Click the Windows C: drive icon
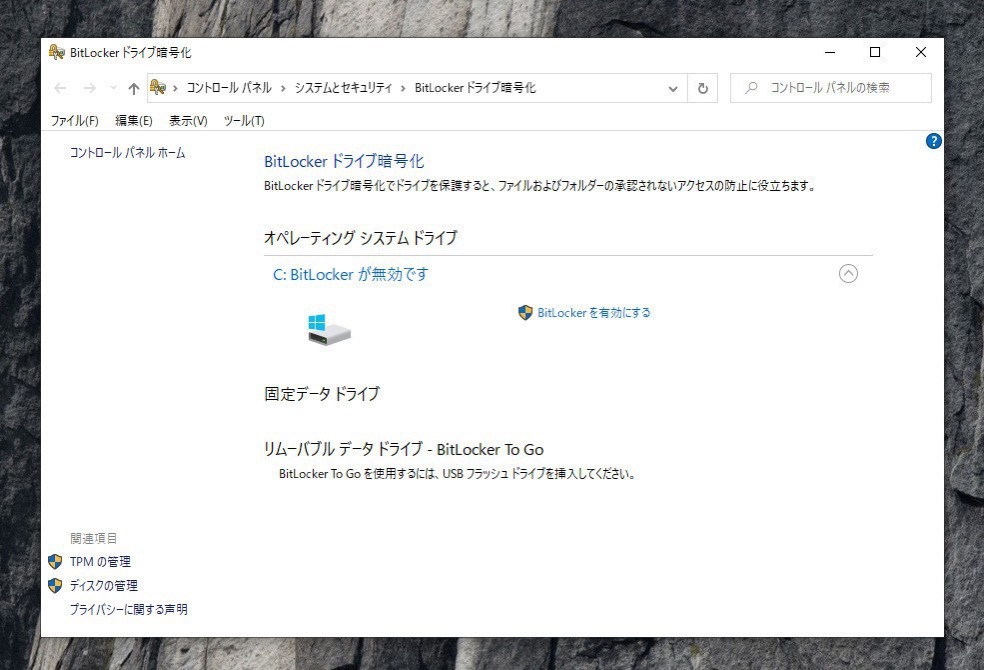Viewport: 984px width, 670px height. (x=329, y=329)
